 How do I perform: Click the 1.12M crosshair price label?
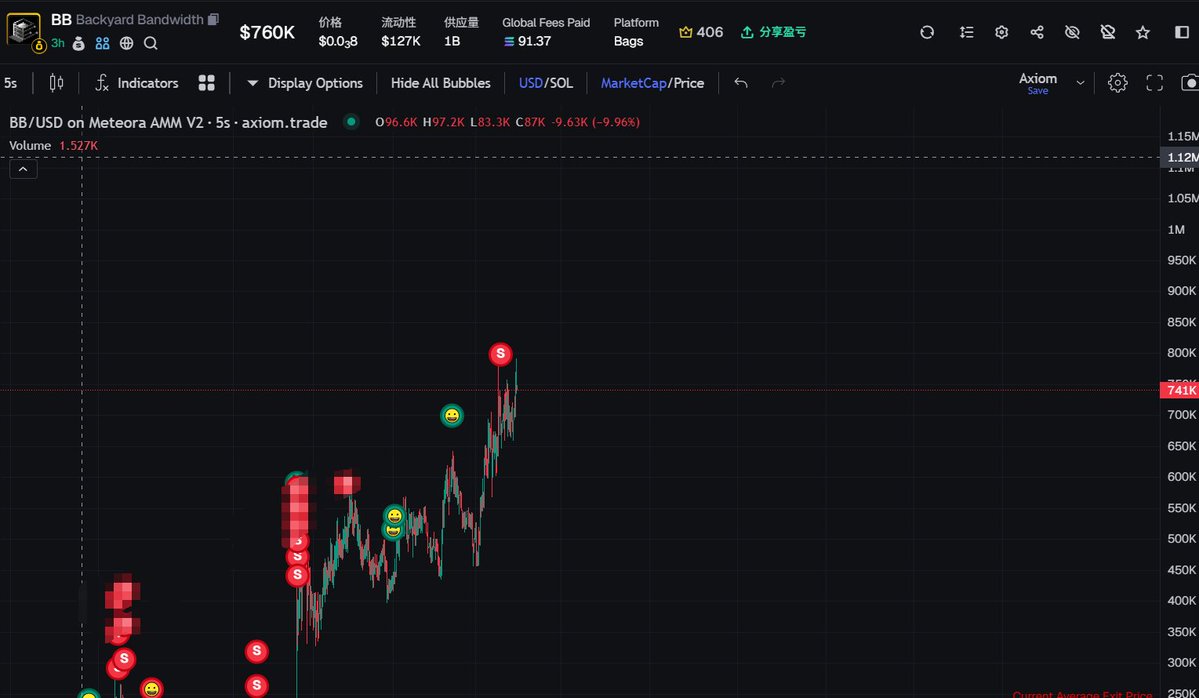pos(1179,157)
